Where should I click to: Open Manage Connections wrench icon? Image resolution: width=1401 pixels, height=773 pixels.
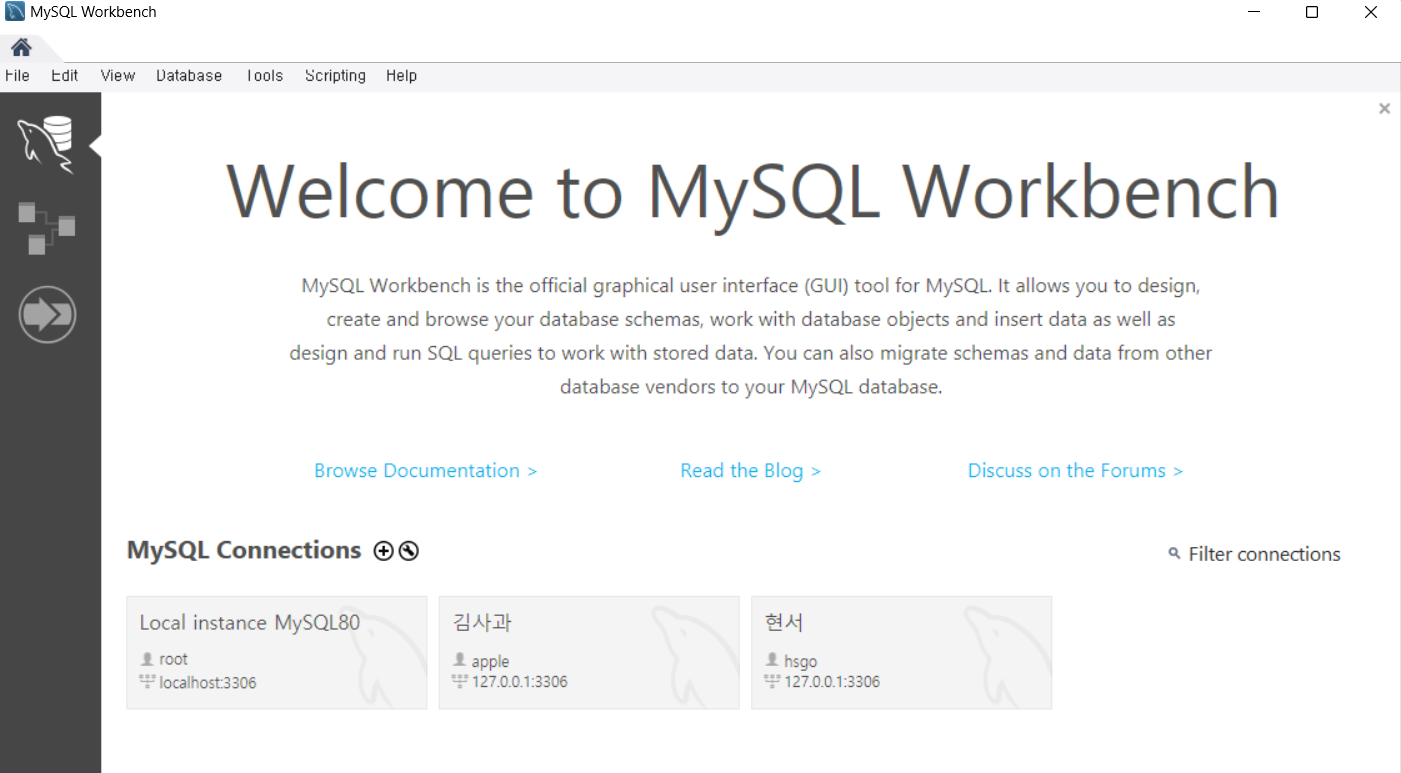pos(408,551)
